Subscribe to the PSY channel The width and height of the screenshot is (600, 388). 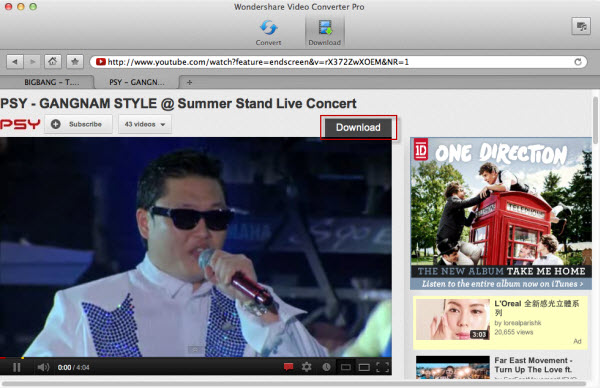pos(78,124)
